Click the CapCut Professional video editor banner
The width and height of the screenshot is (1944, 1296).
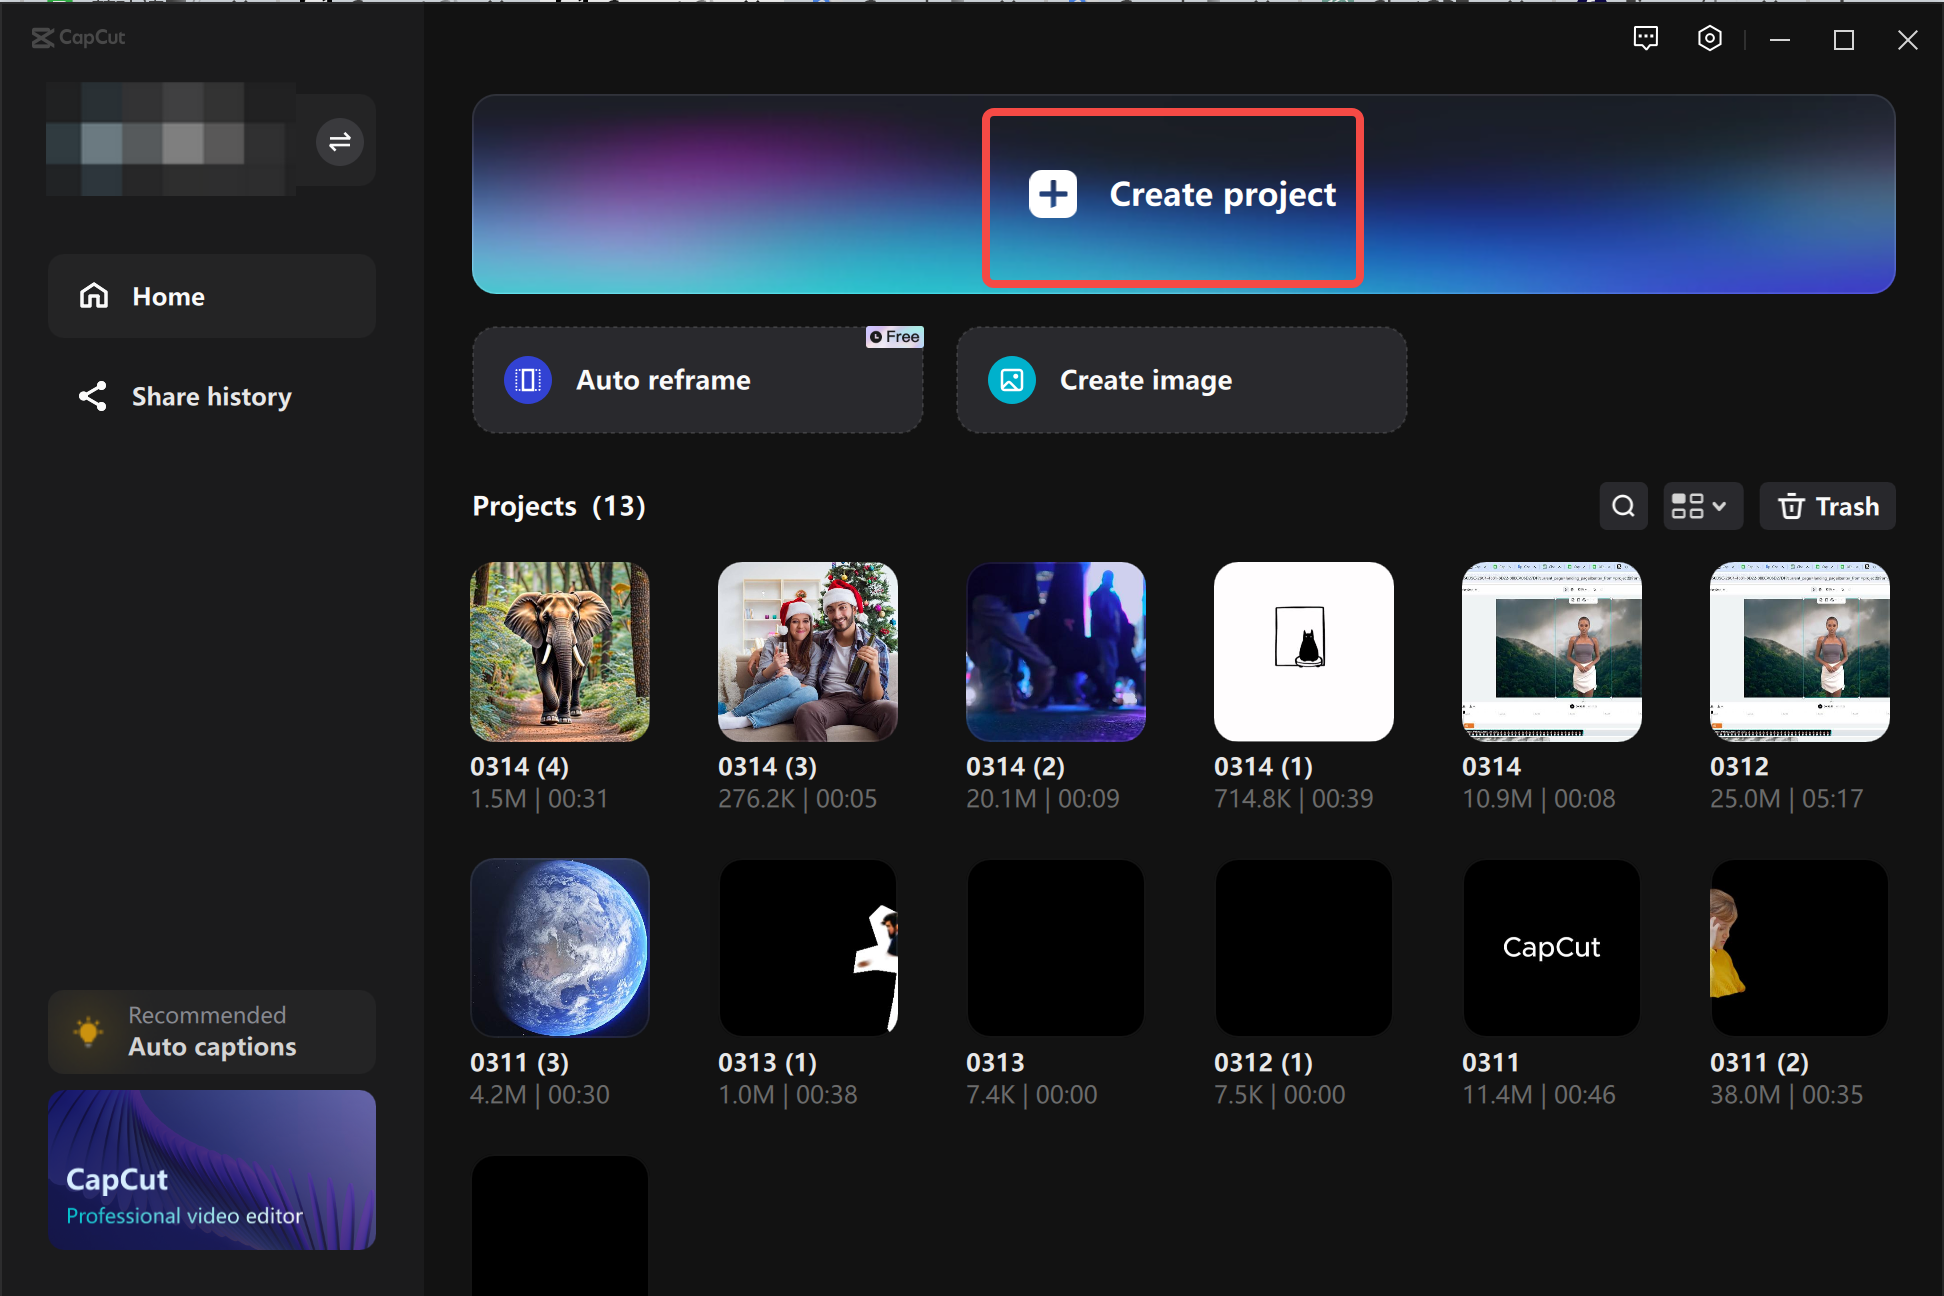pyautogui.click(x=211, y=1170)
